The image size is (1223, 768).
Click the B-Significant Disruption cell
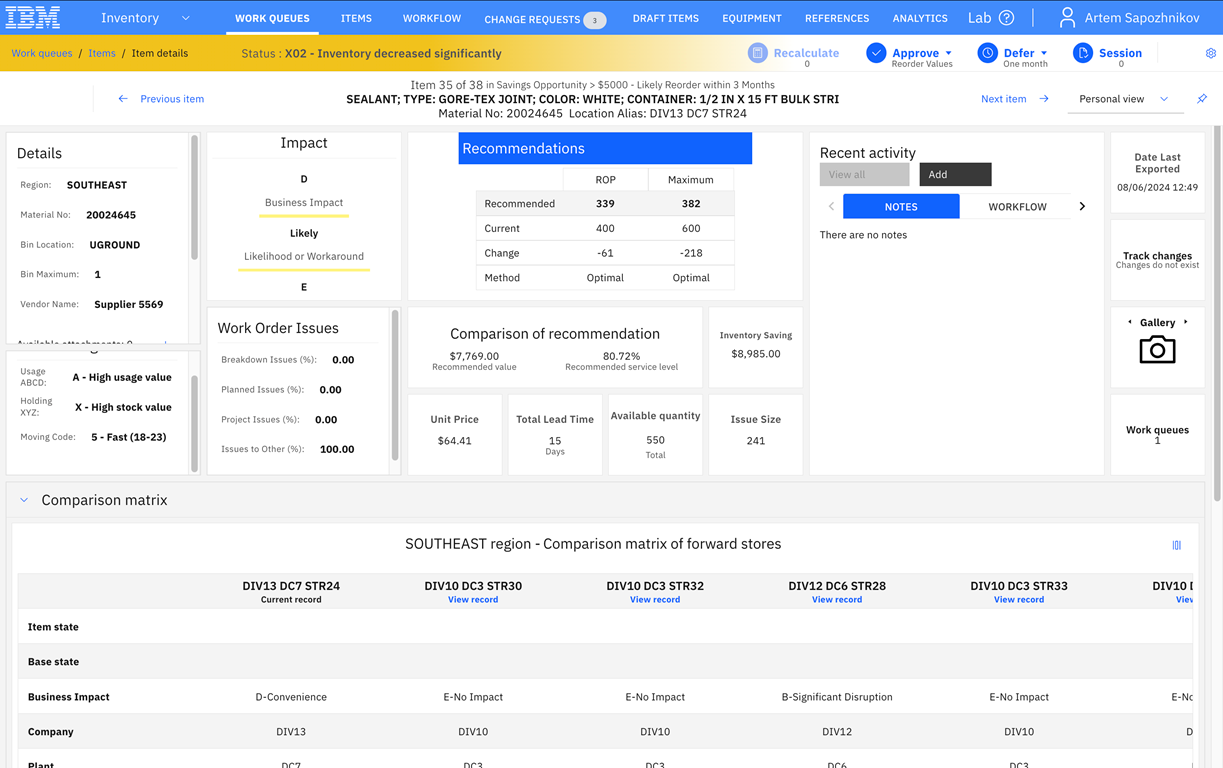tap(837, 697)
